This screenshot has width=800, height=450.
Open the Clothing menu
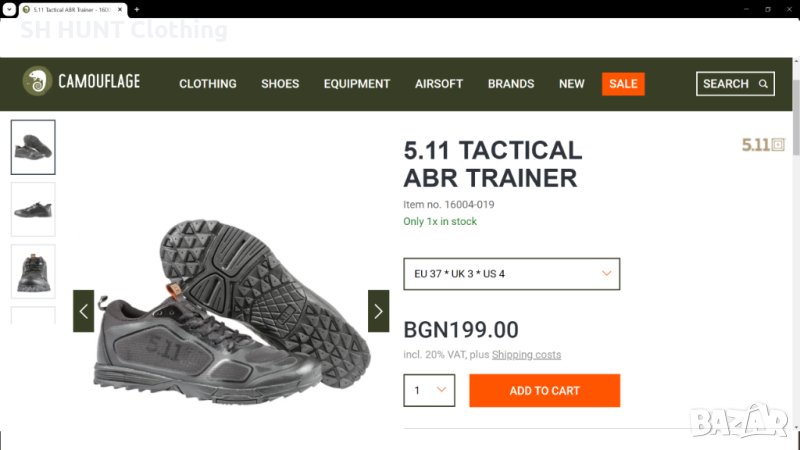(x=208, y=84)
